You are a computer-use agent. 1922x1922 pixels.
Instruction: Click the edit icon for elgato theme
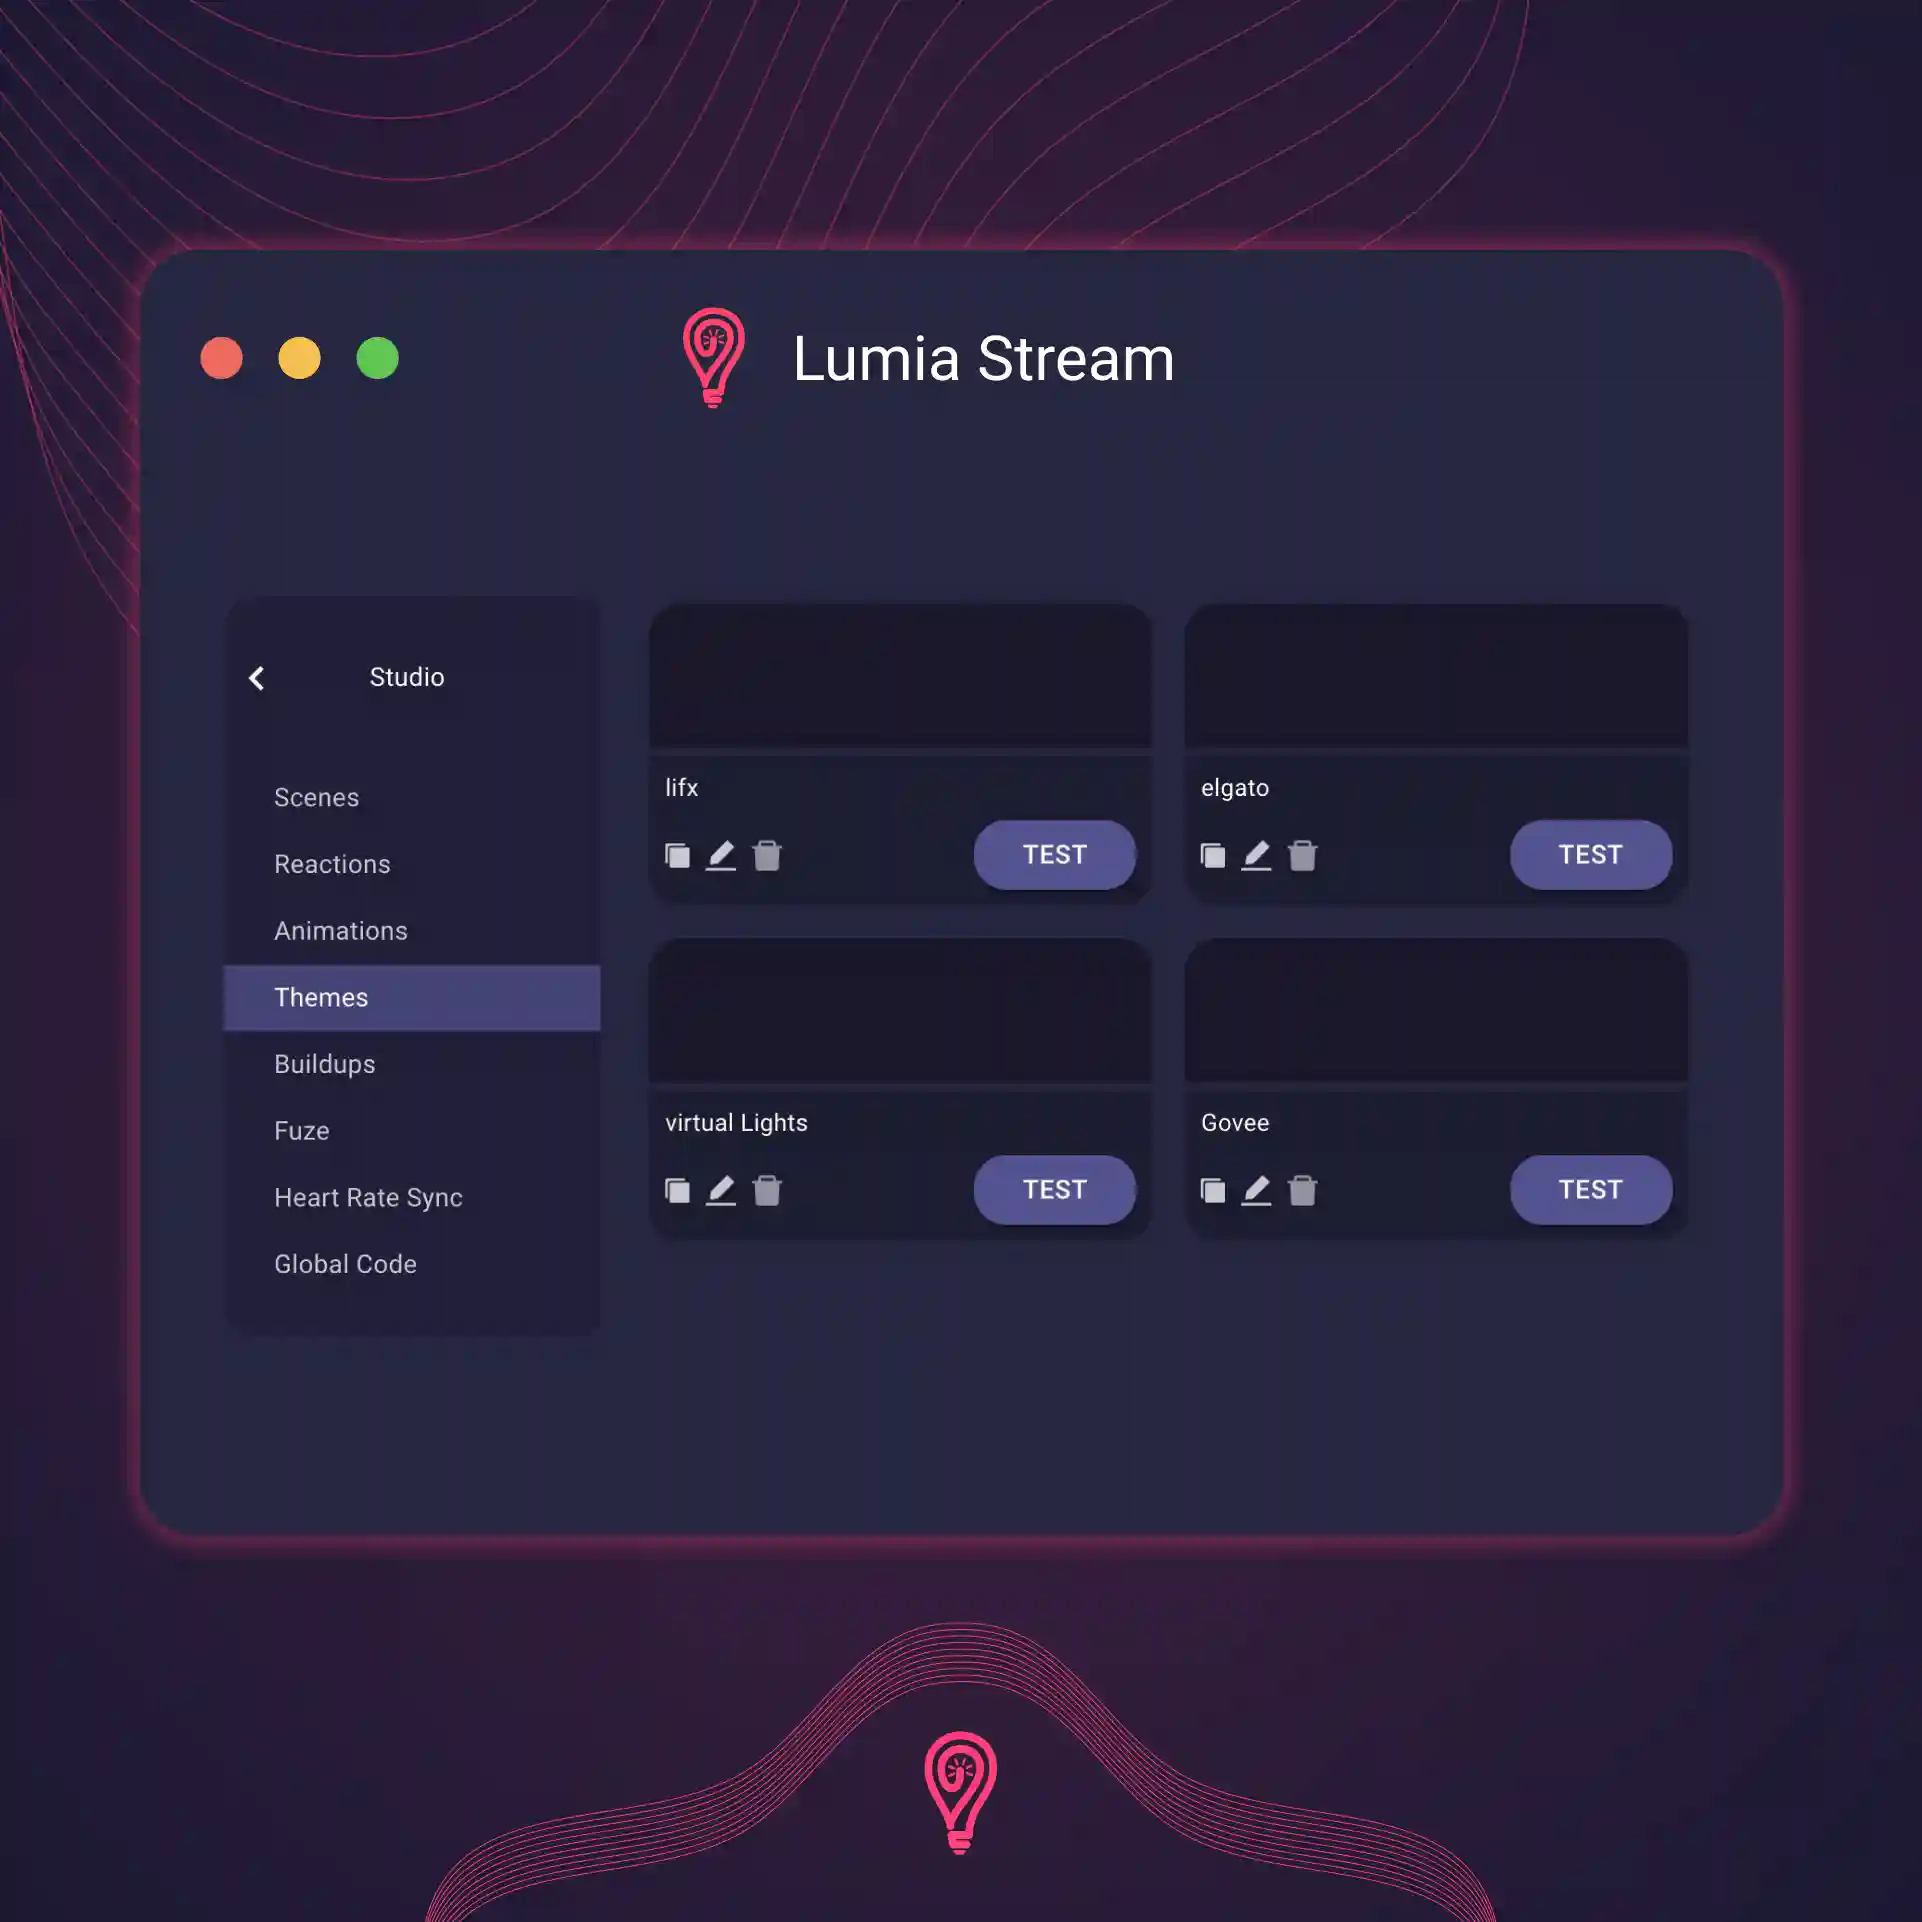[x=1257, y=854]
